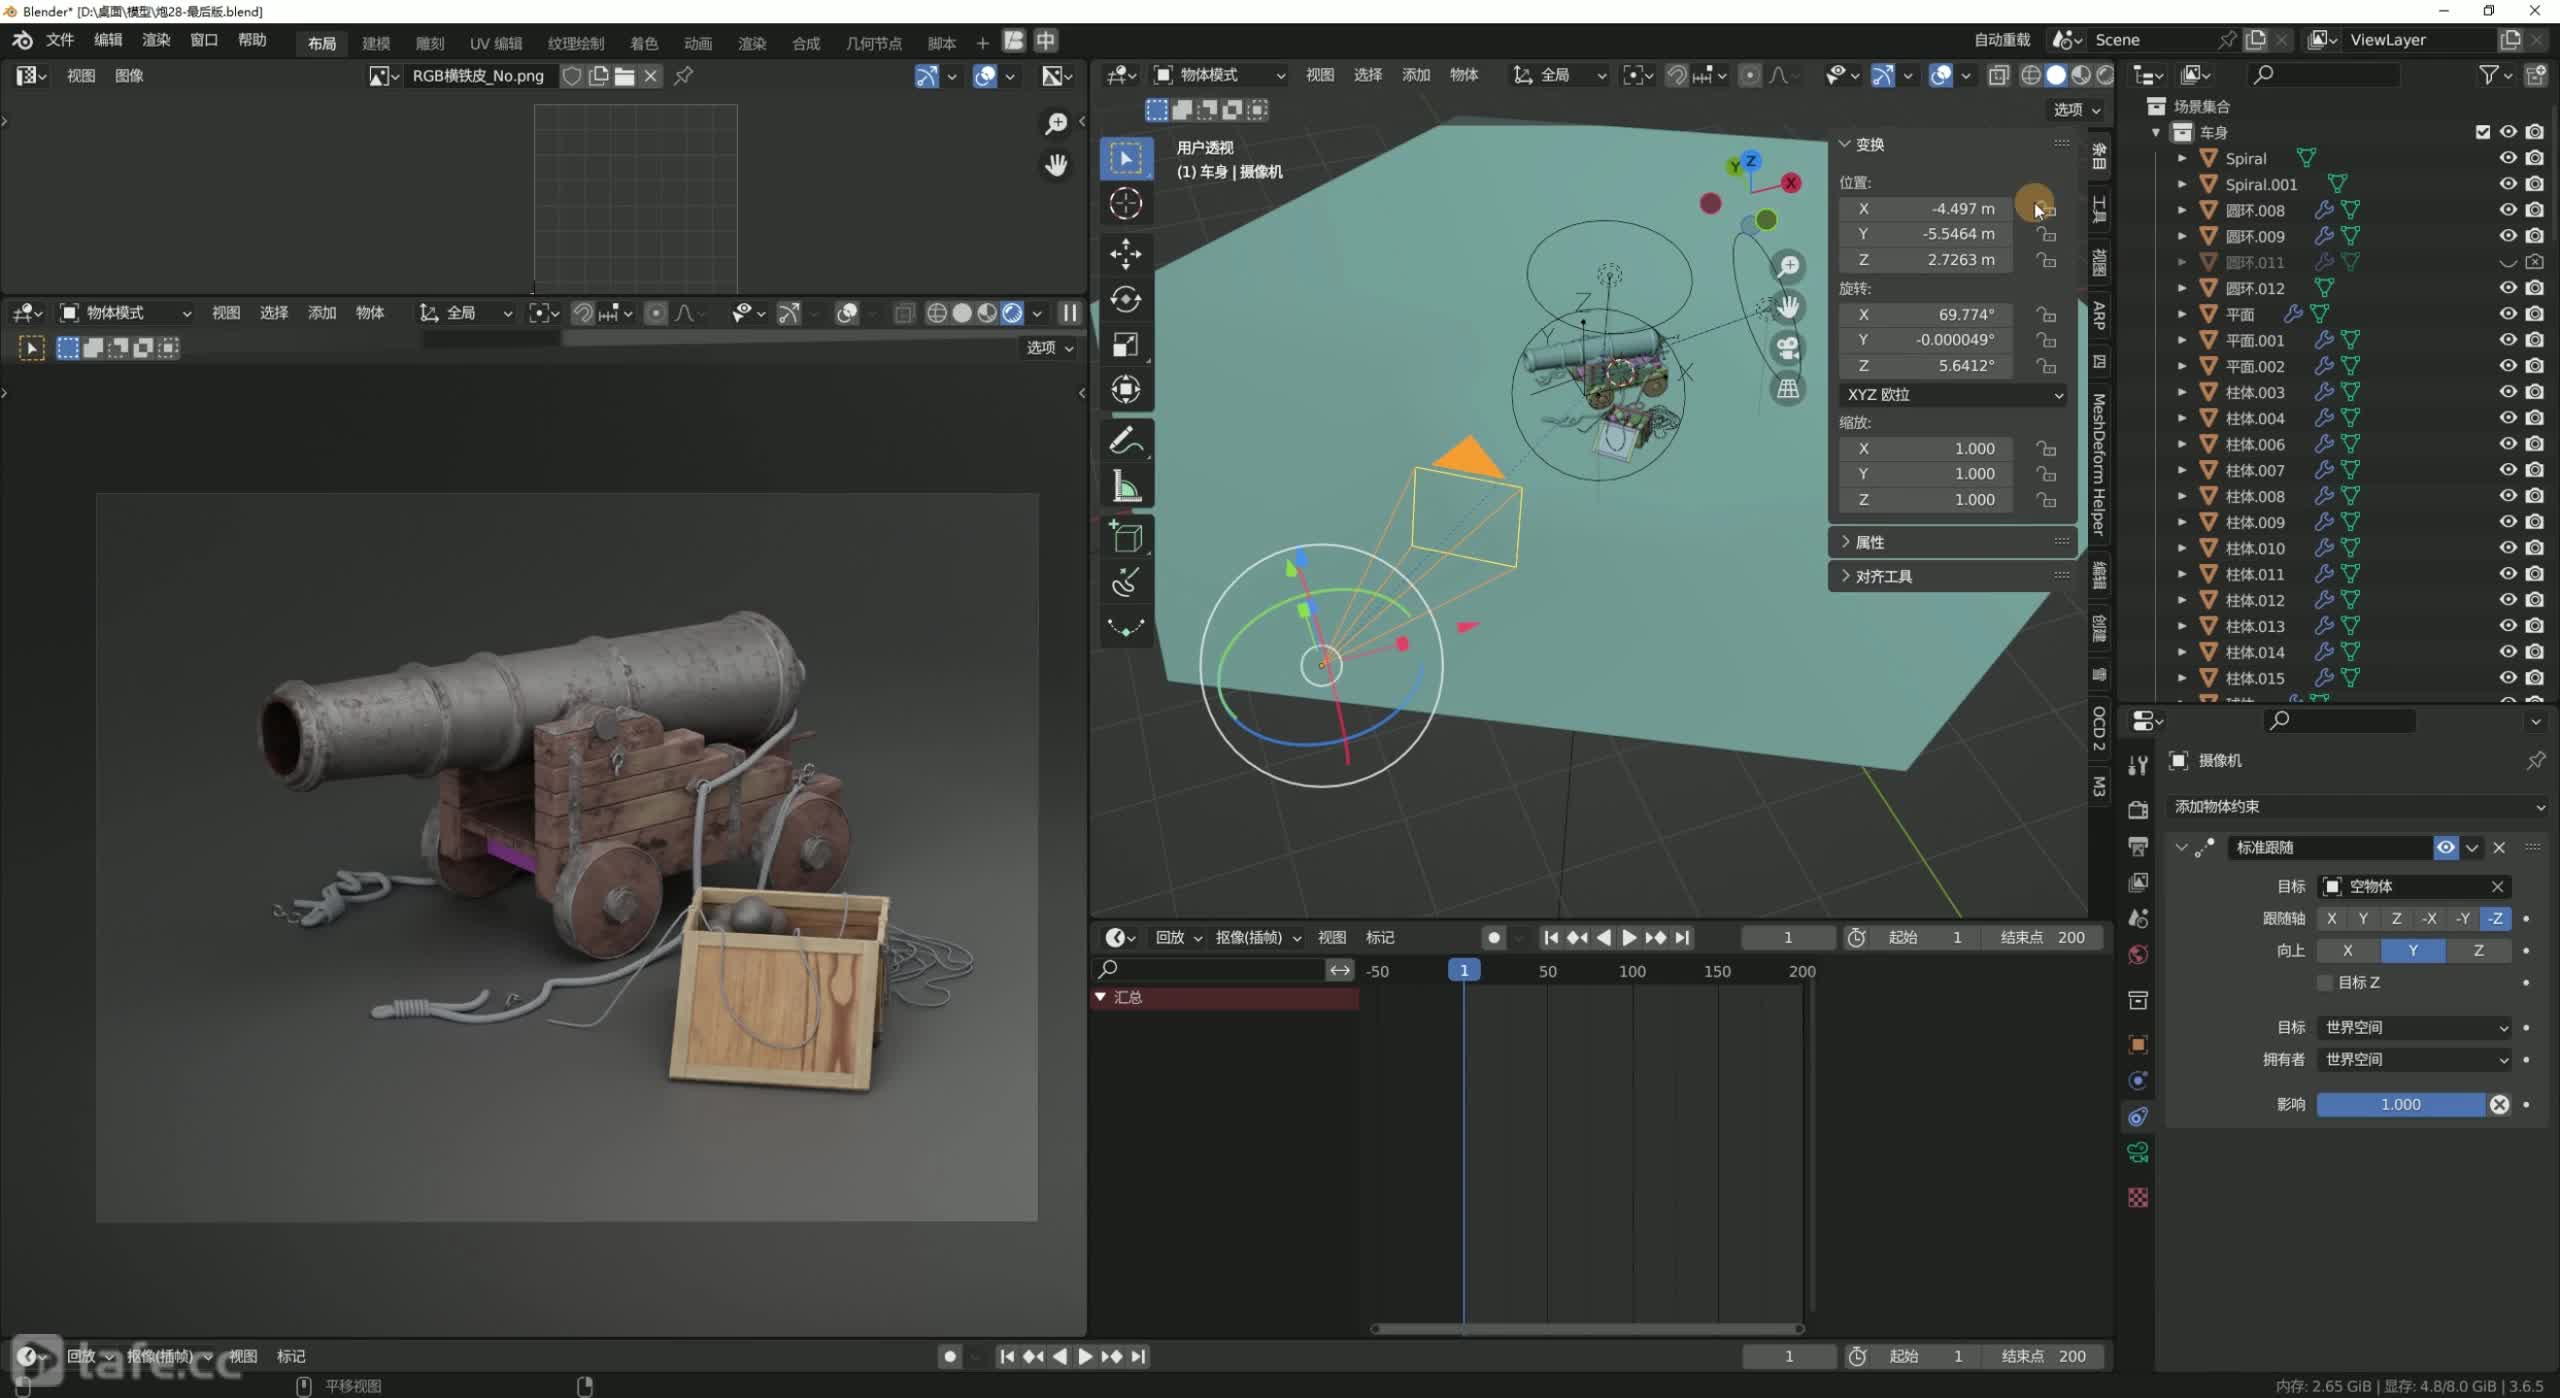Click image editor zoom magnifier icon

[1056, 124]
